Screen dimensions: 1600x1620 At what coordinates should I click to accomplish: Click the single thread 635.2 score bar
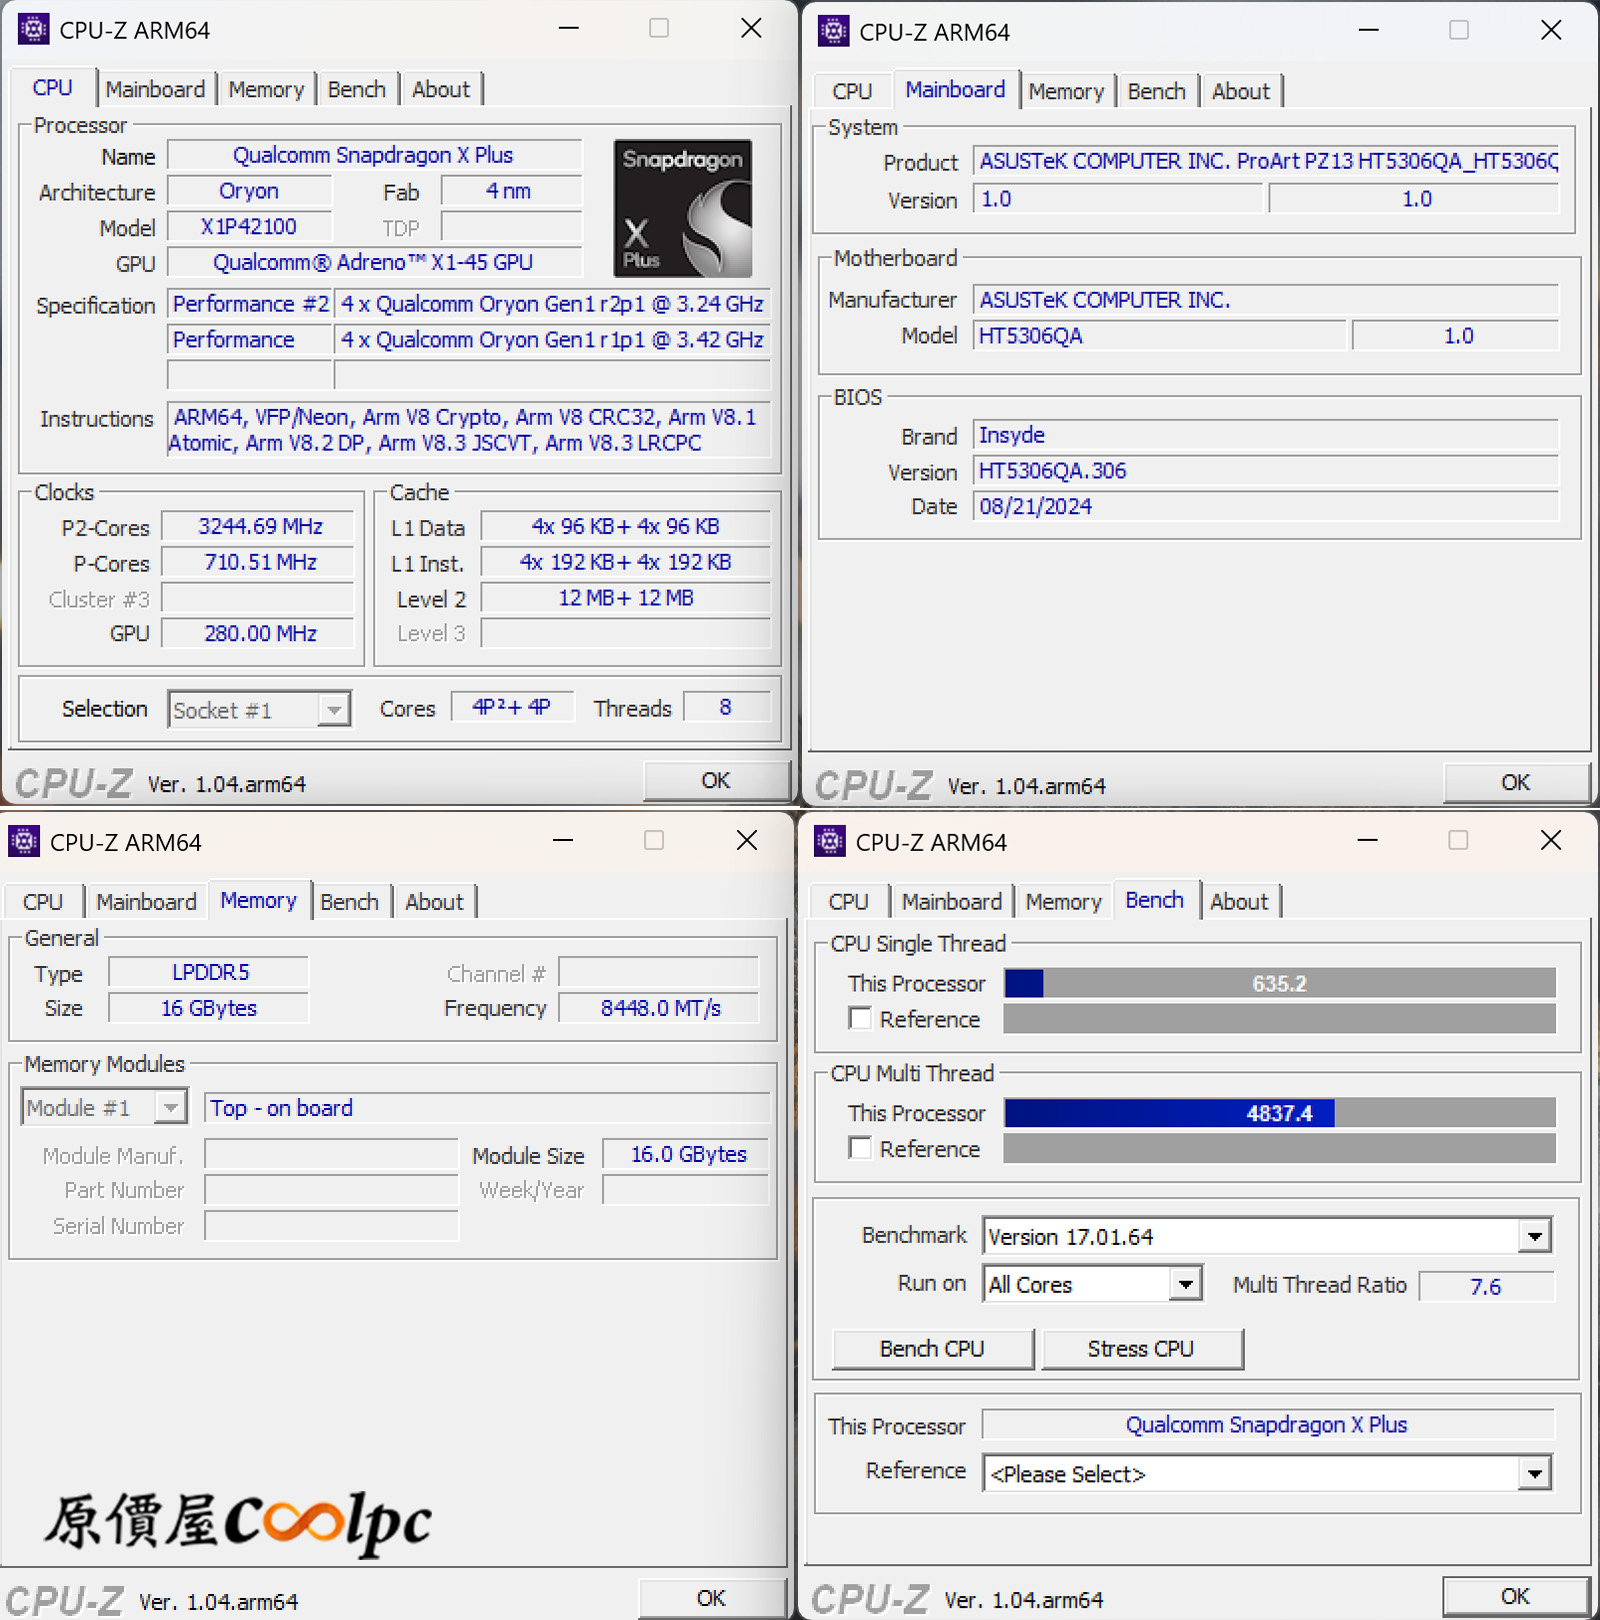coord(1280,983)
